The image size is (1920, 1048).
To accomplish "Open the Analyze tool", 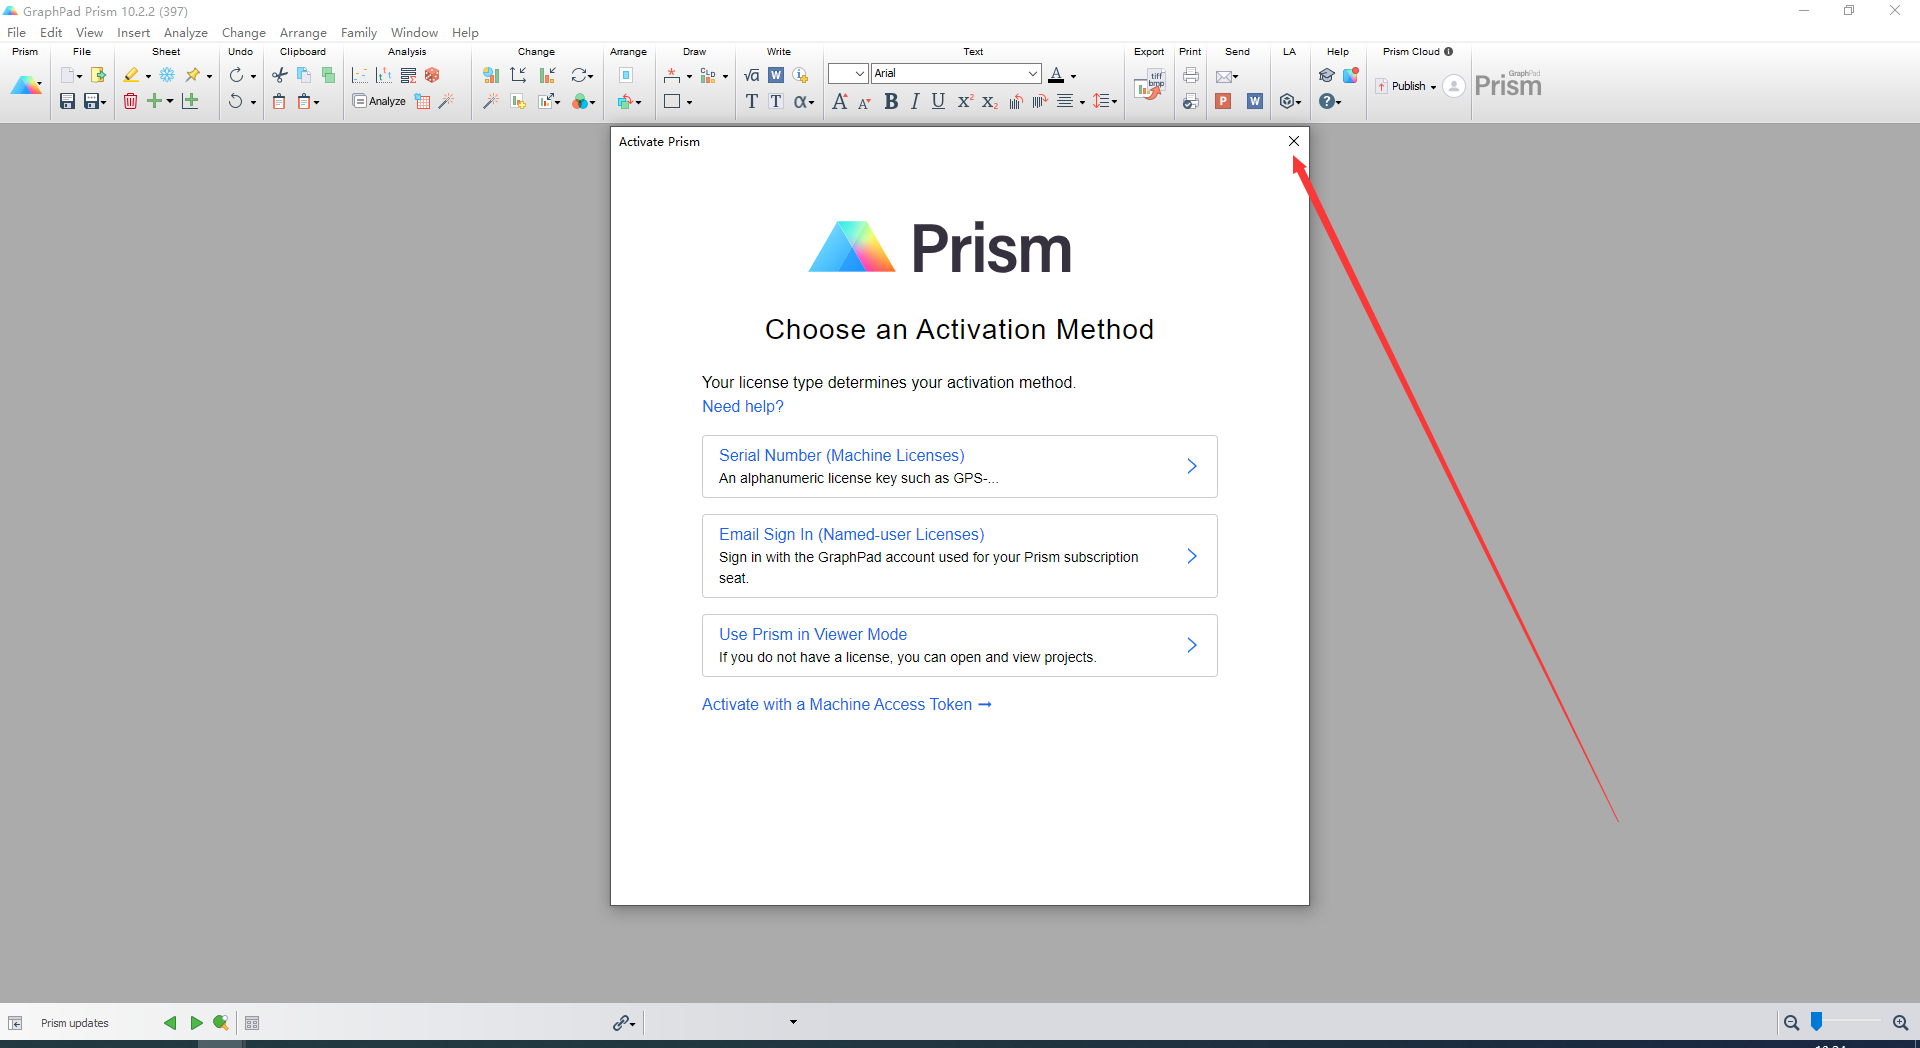I will click(379, 101).
